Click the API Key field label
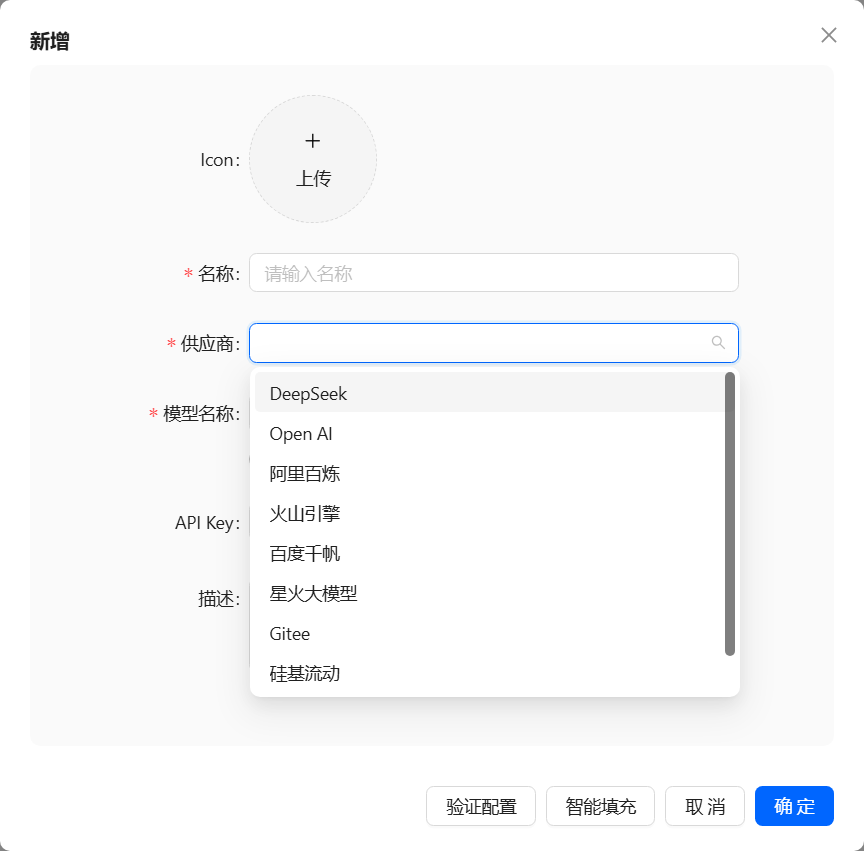This screenshot has height=851, width=864. (205, 523)
